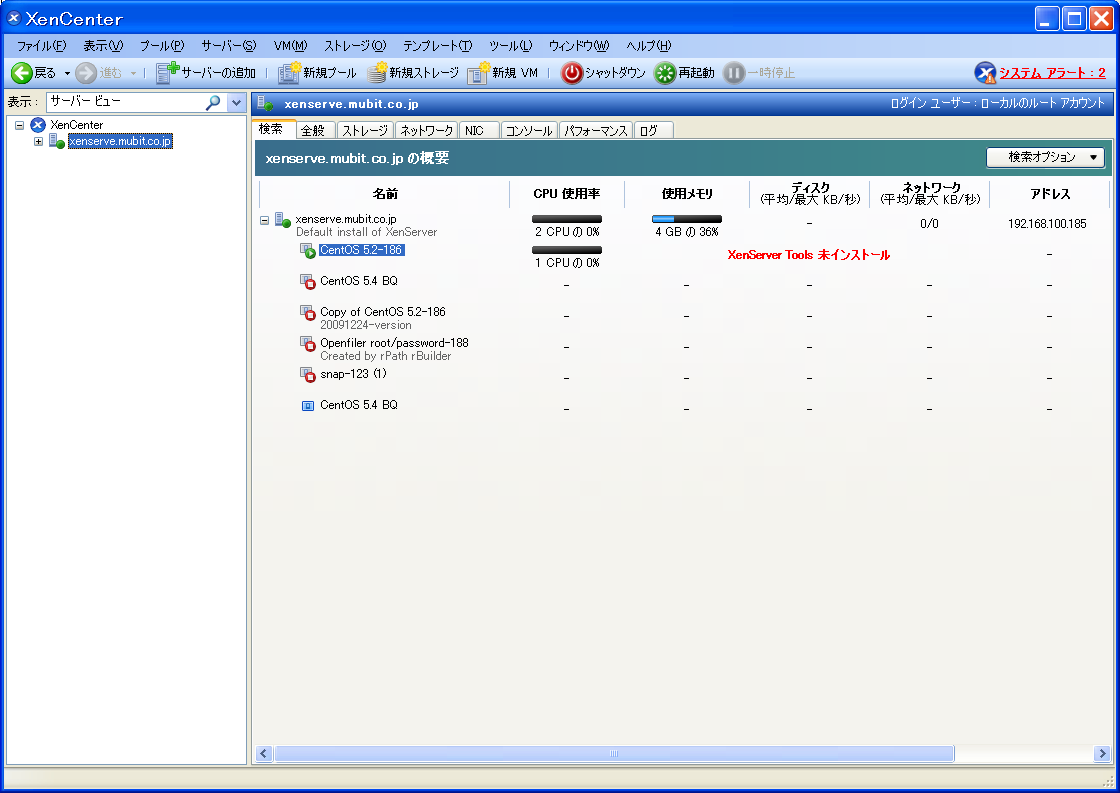Click the Network (ネットワーク) column header

(x=930, y=194)
